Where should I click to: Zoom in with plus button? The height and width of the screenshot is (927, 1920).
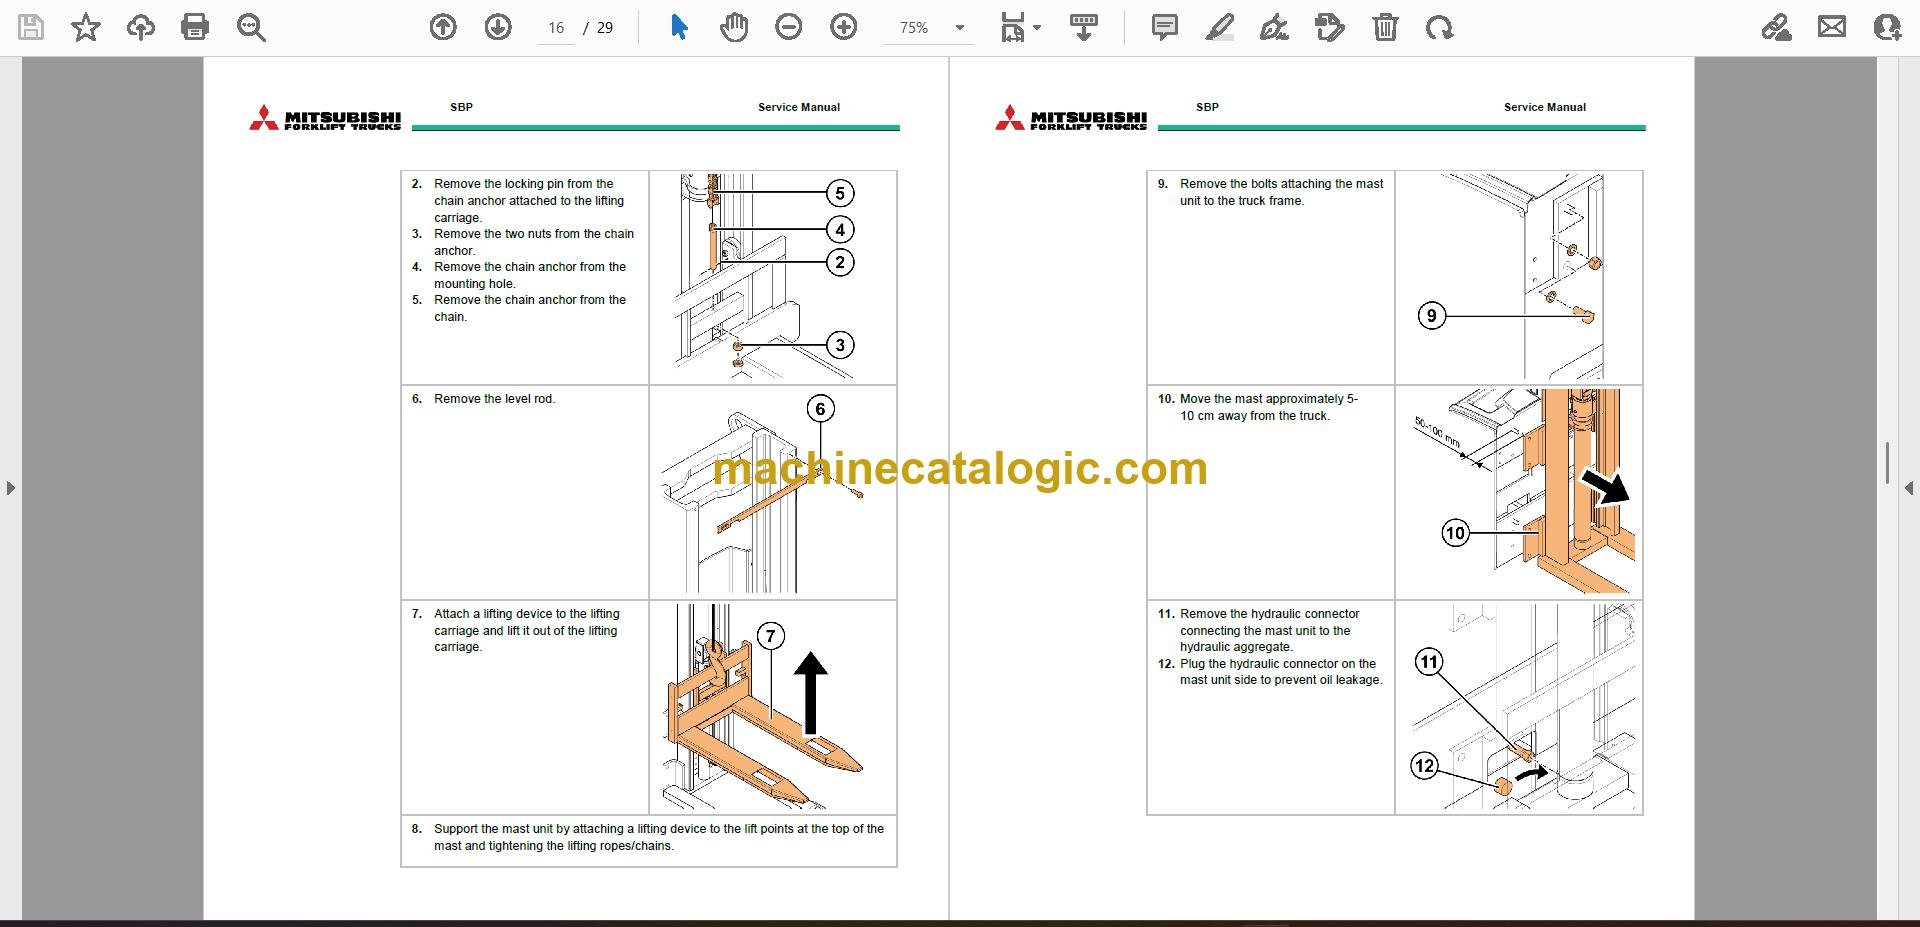(844, 27)
